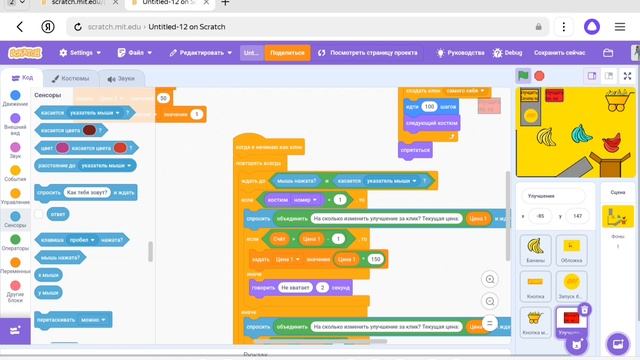Stop the project with red stop button
This screenshot has width=640, height=360.
pos(539,76)
